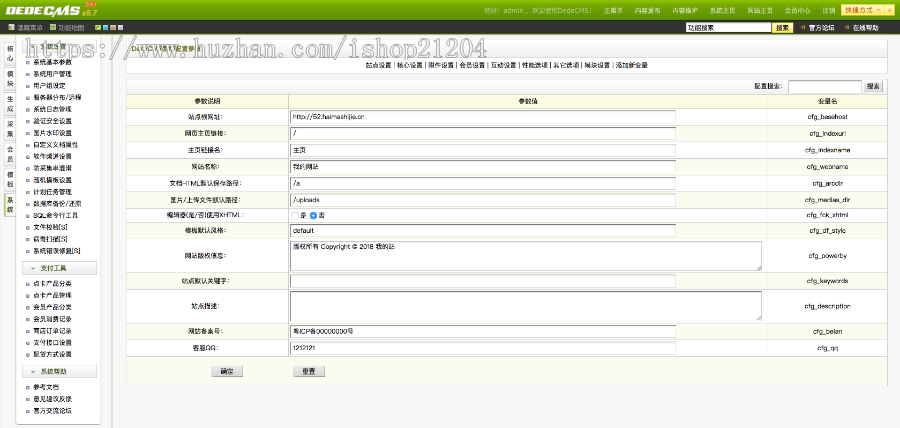Click the 注销 logout link
The width and height of the screenshot is (900, 428).
[x=828, y=10]
